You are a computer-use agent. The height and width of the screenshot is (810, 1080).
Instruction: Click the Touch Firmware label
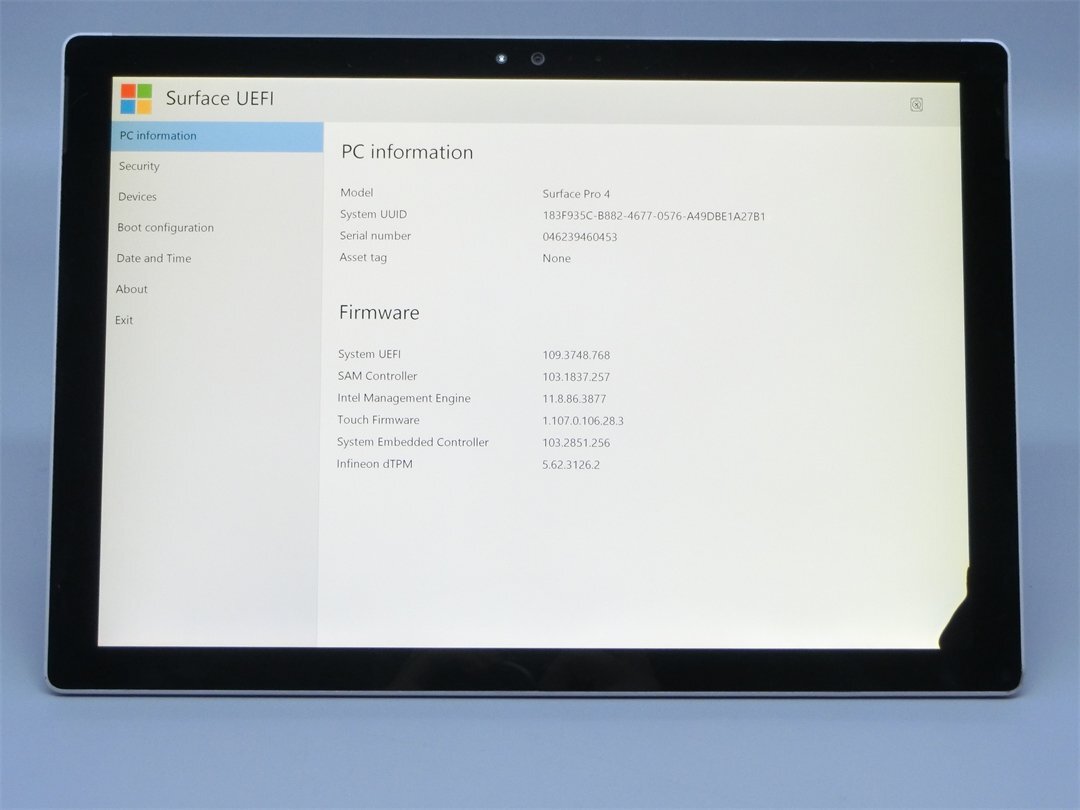378,420
